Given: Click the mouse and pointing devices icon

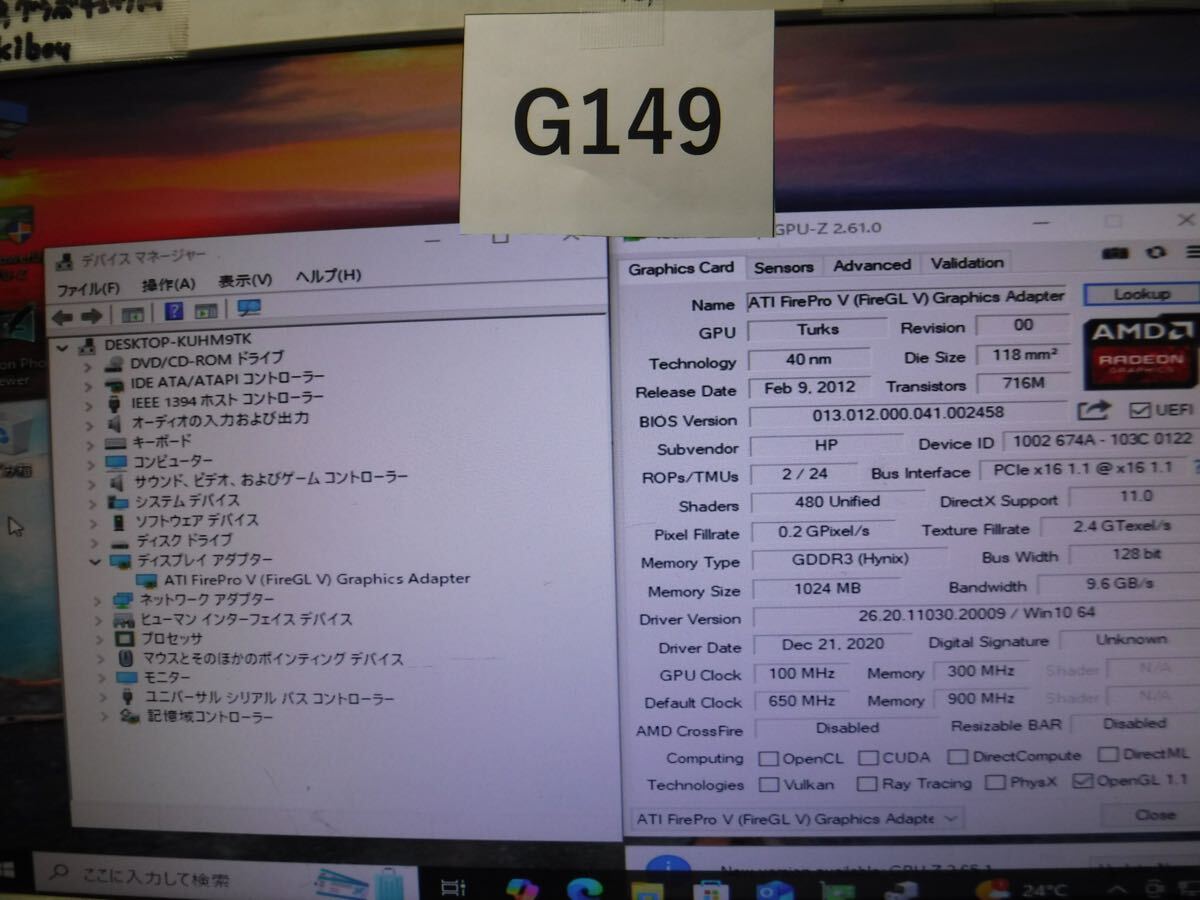Looking at the screenshot, I should coord(126,658).
